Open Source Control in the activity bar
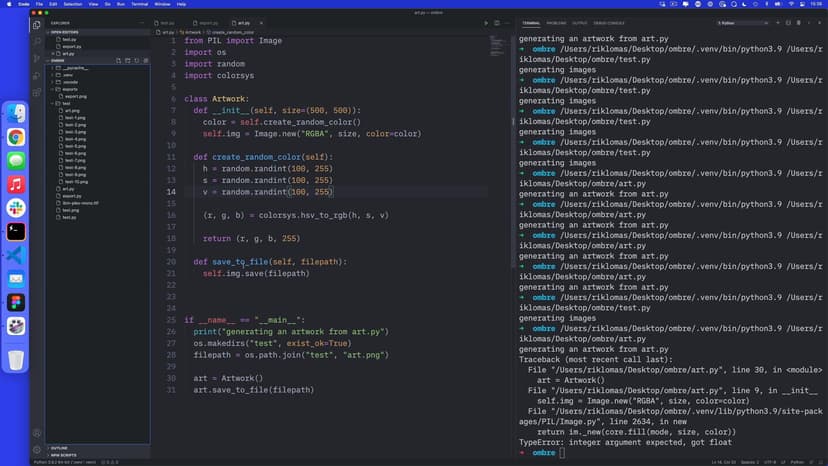 point(37,57)
